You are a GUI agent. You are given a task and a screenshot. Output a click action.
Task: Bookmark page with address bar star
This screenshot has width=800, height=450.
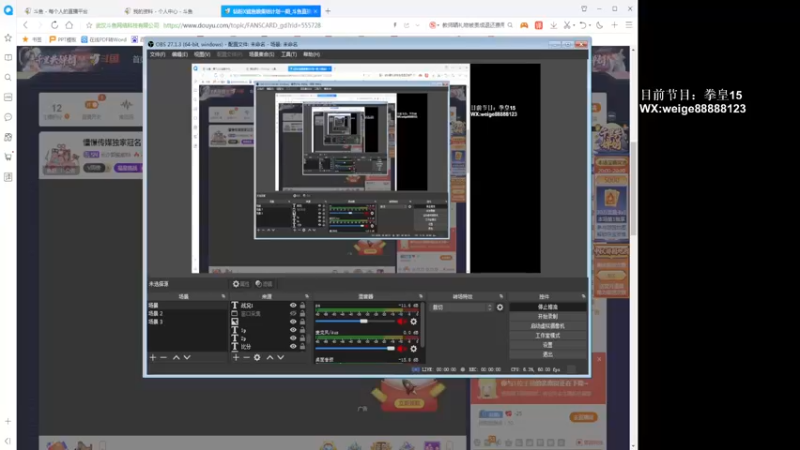coord(89,25)
